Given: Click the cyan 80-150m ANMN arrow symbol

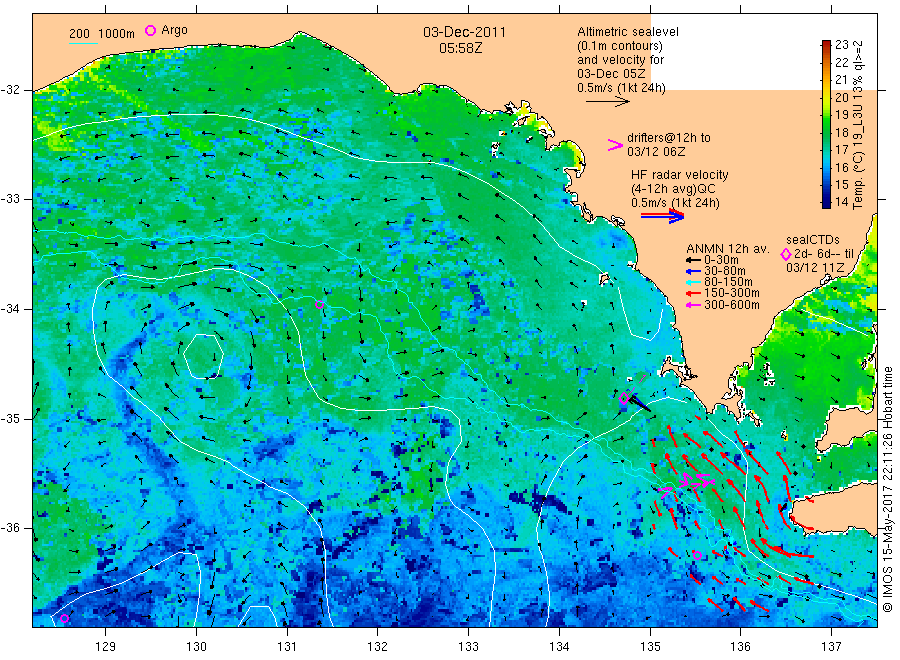Looking at the screenshot, I should pyautogui.click(x=693, y=282).
